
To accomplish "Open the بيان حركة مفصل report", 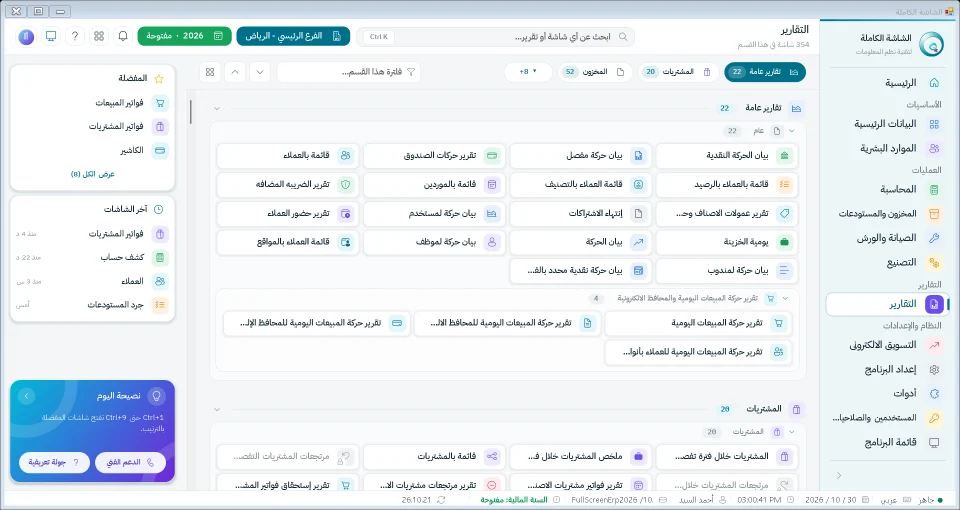I will pyautogui.click(x=580, y=156).
